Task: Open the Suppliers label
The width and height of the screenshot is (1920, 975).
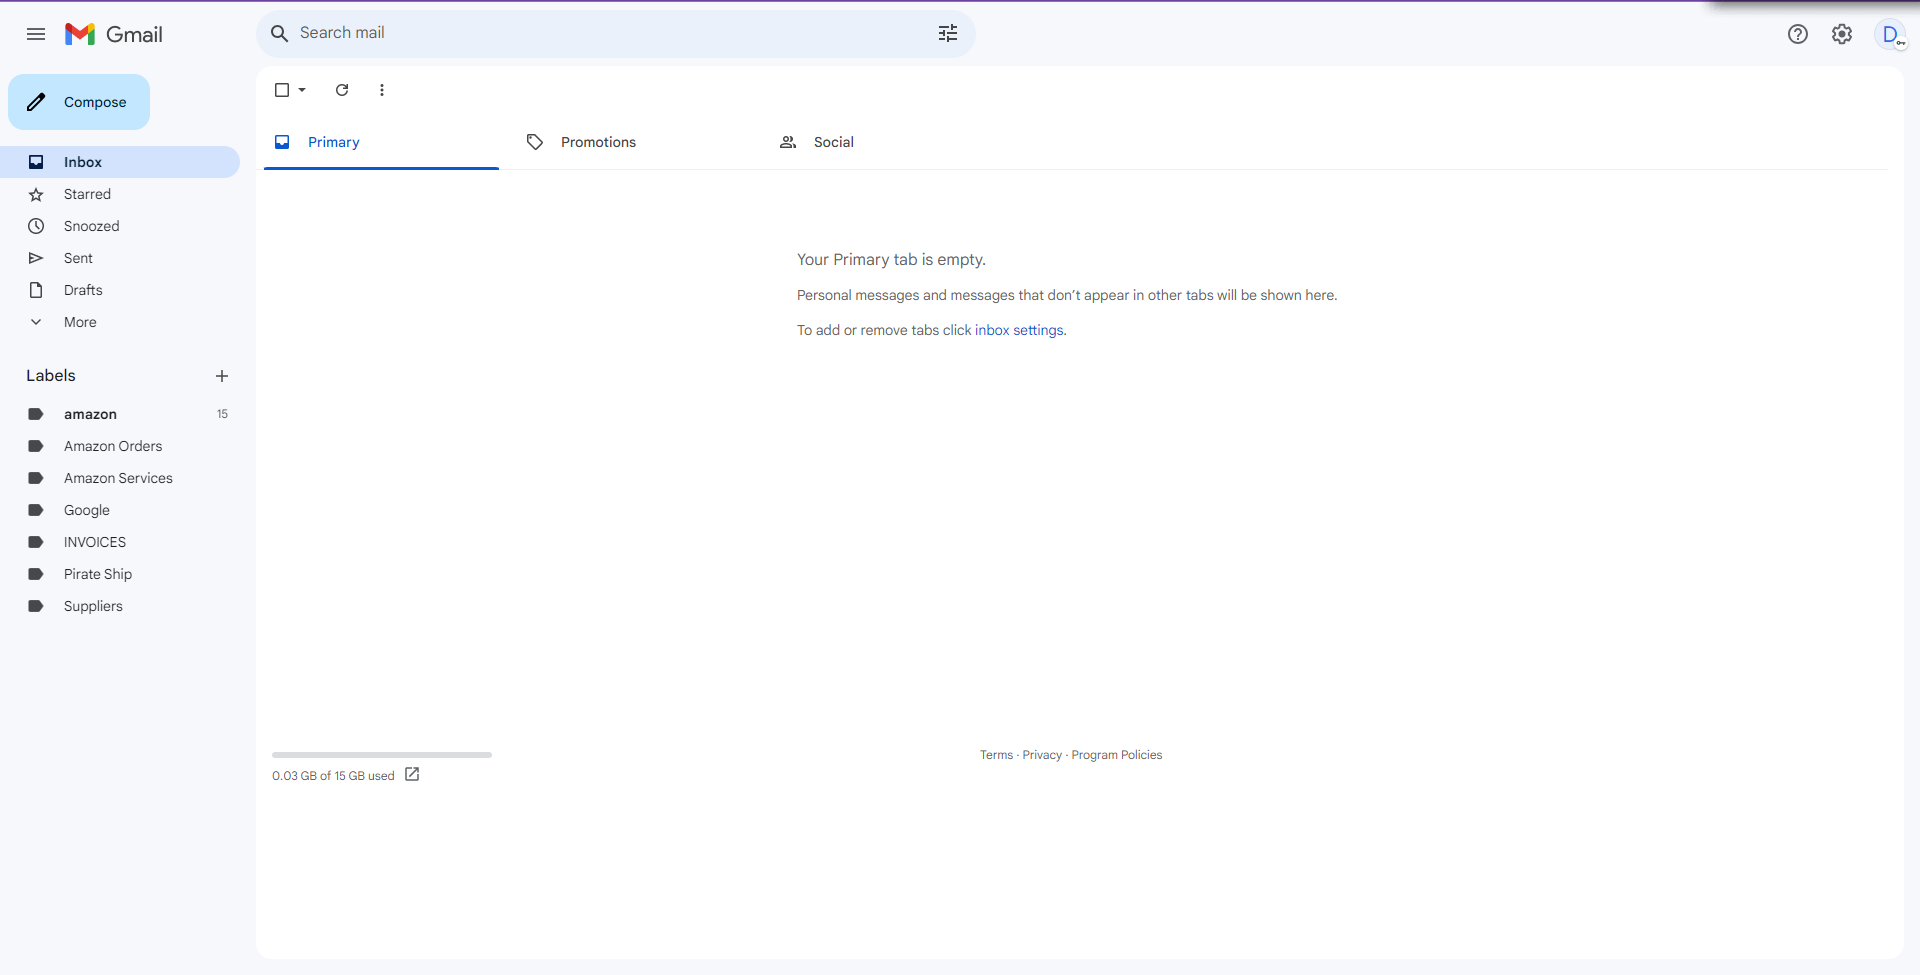Action: coord(120,606)
